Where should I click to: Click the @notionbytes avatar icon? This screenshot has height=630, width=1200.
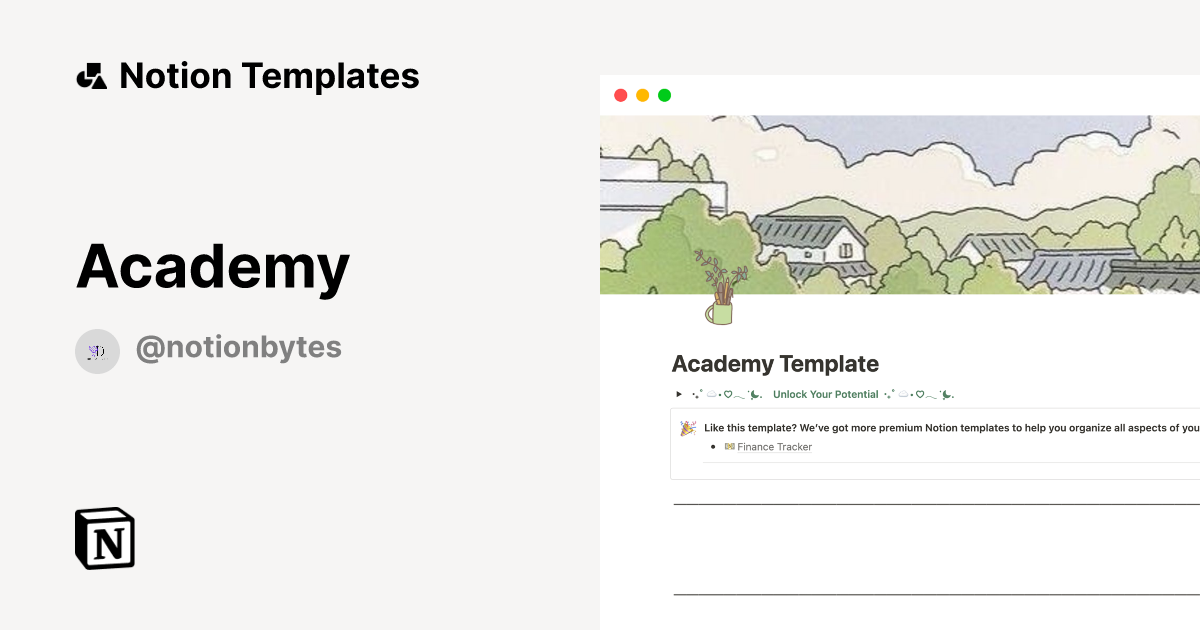point(97,351)
